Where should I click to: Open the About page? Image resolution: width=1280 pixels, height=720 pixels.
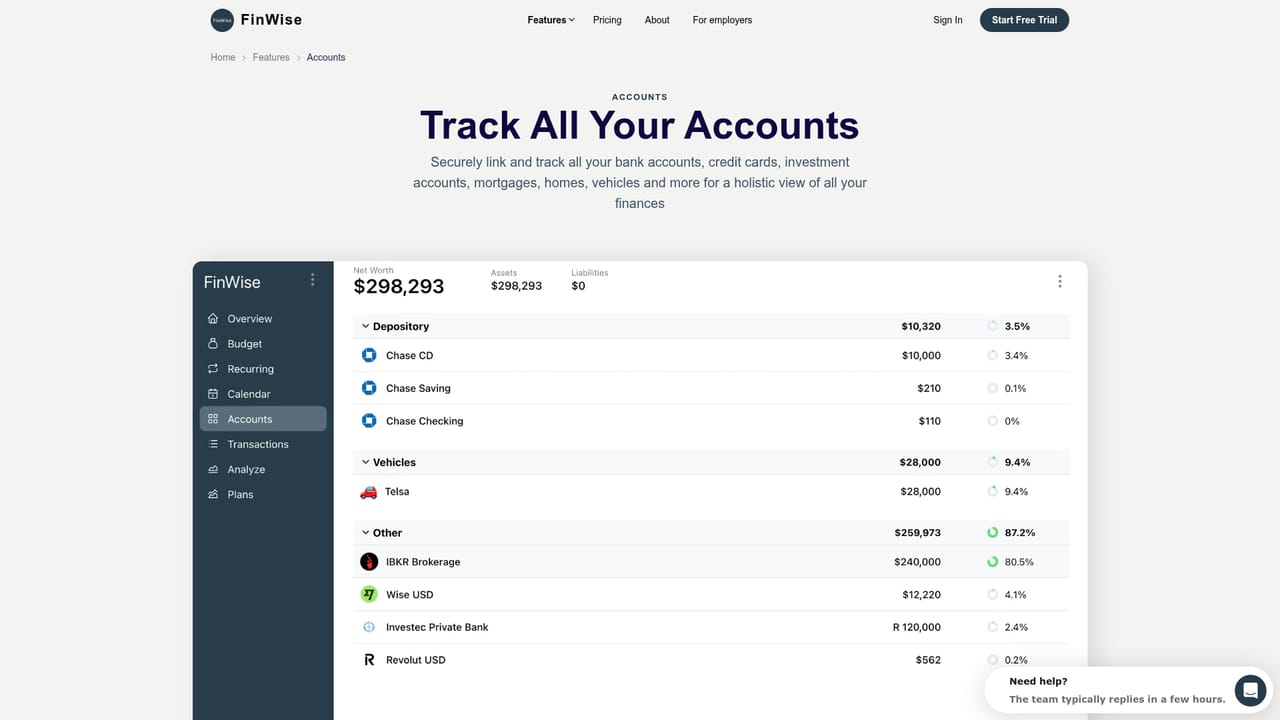[657, 20]
